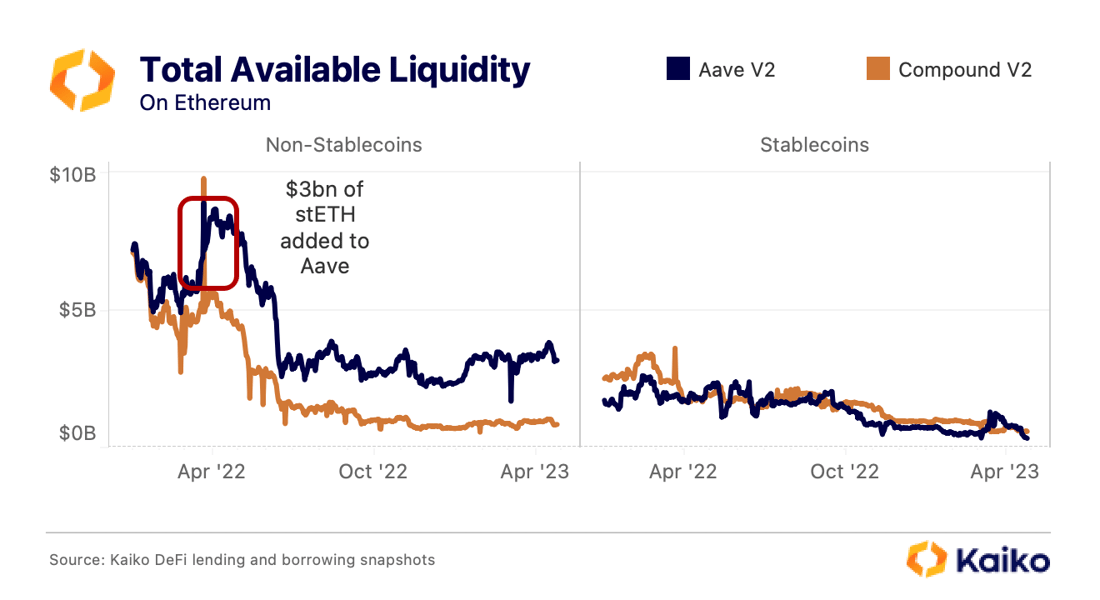The width and height of the screenshot is (1100, 600).
Task: Select the Stablecoins panel header
Action: (x=814, y=145)
